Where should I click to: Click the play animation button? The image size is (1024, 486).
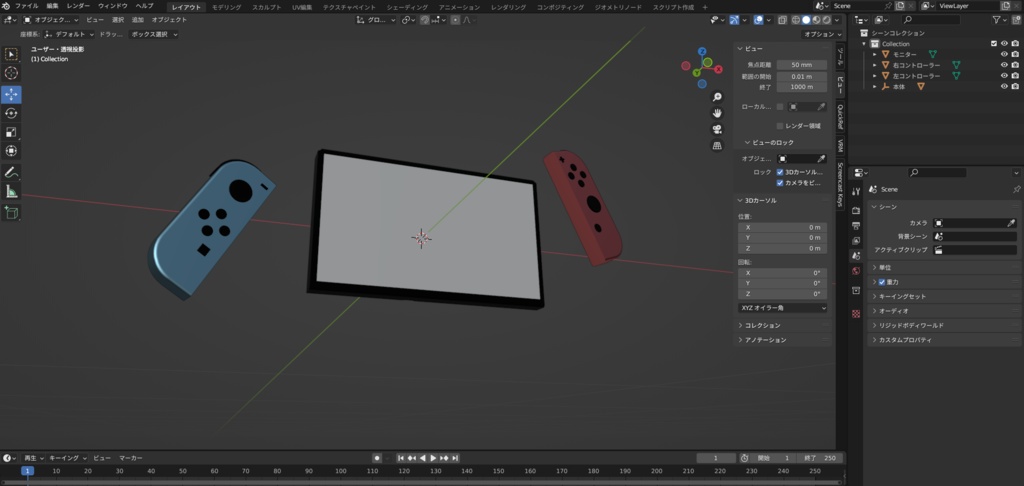click(x=433, y=458)
